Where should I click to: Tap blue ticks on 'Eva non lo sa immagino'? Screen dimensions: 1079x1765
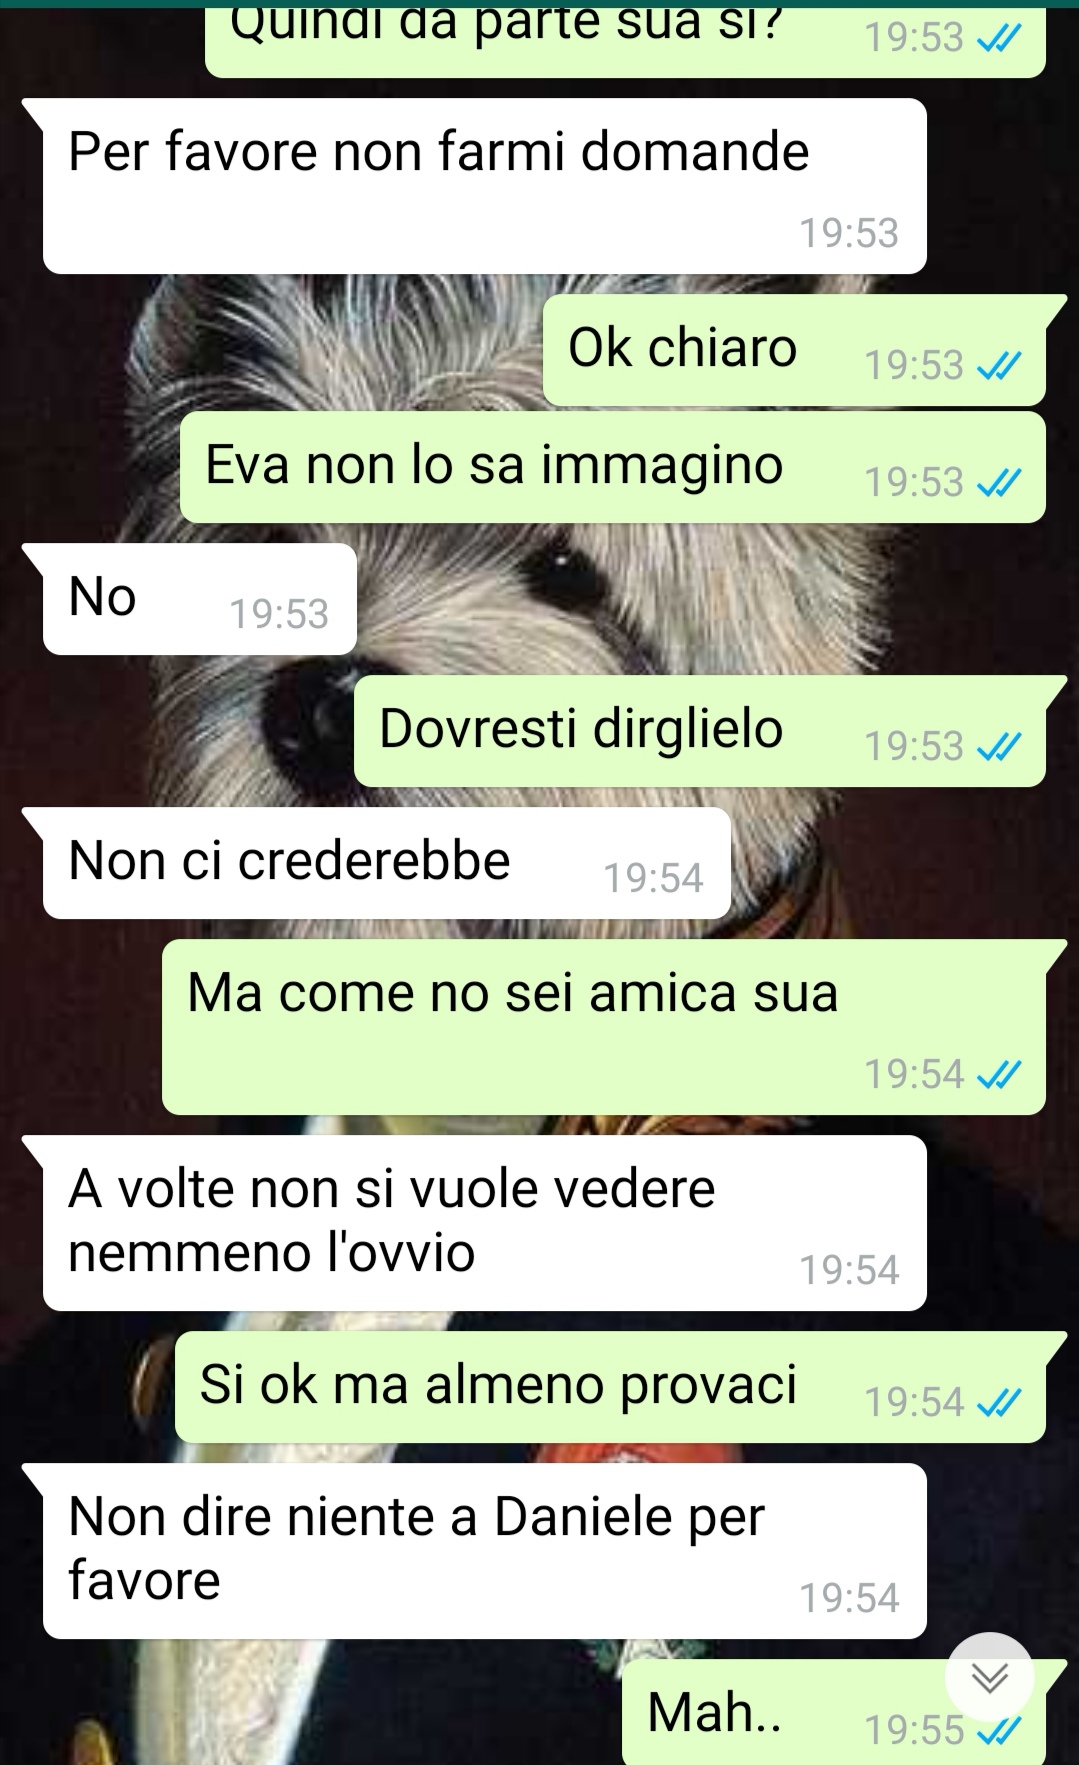[999, 483]
